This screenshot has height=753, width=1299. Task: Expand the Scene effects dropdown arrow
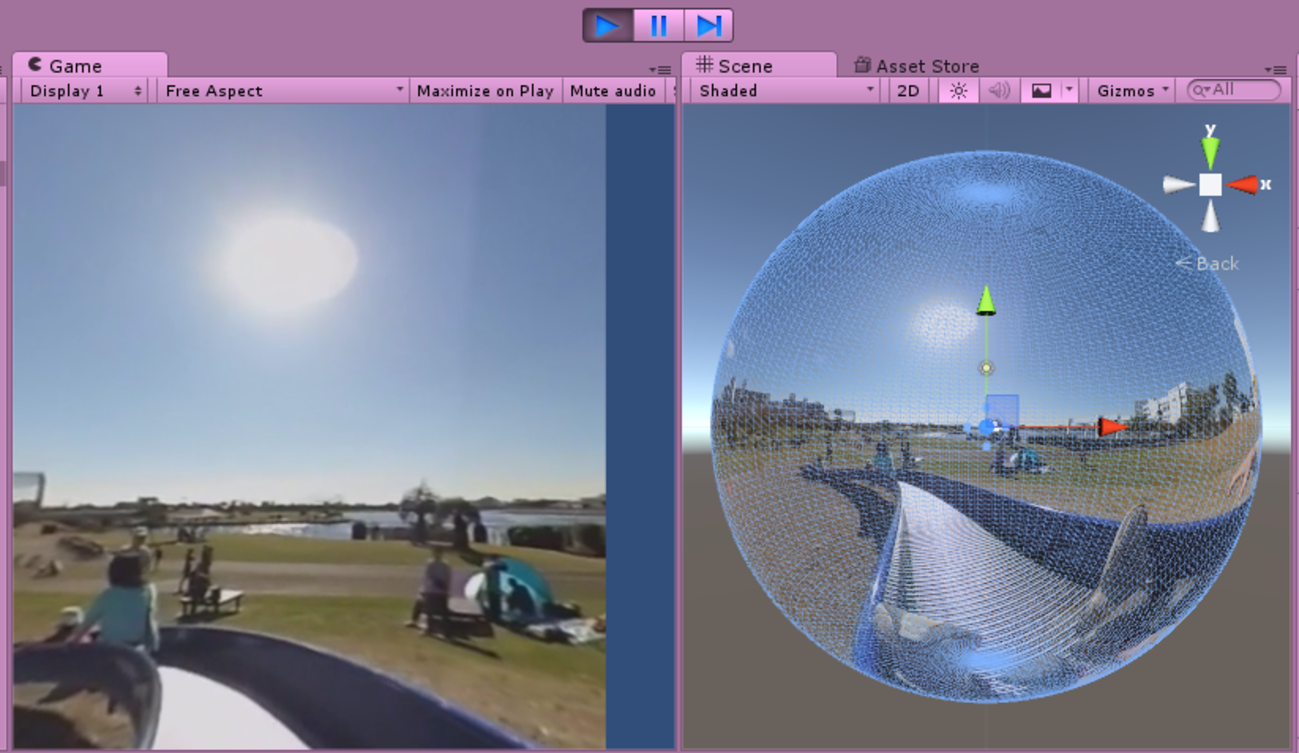1069,91
